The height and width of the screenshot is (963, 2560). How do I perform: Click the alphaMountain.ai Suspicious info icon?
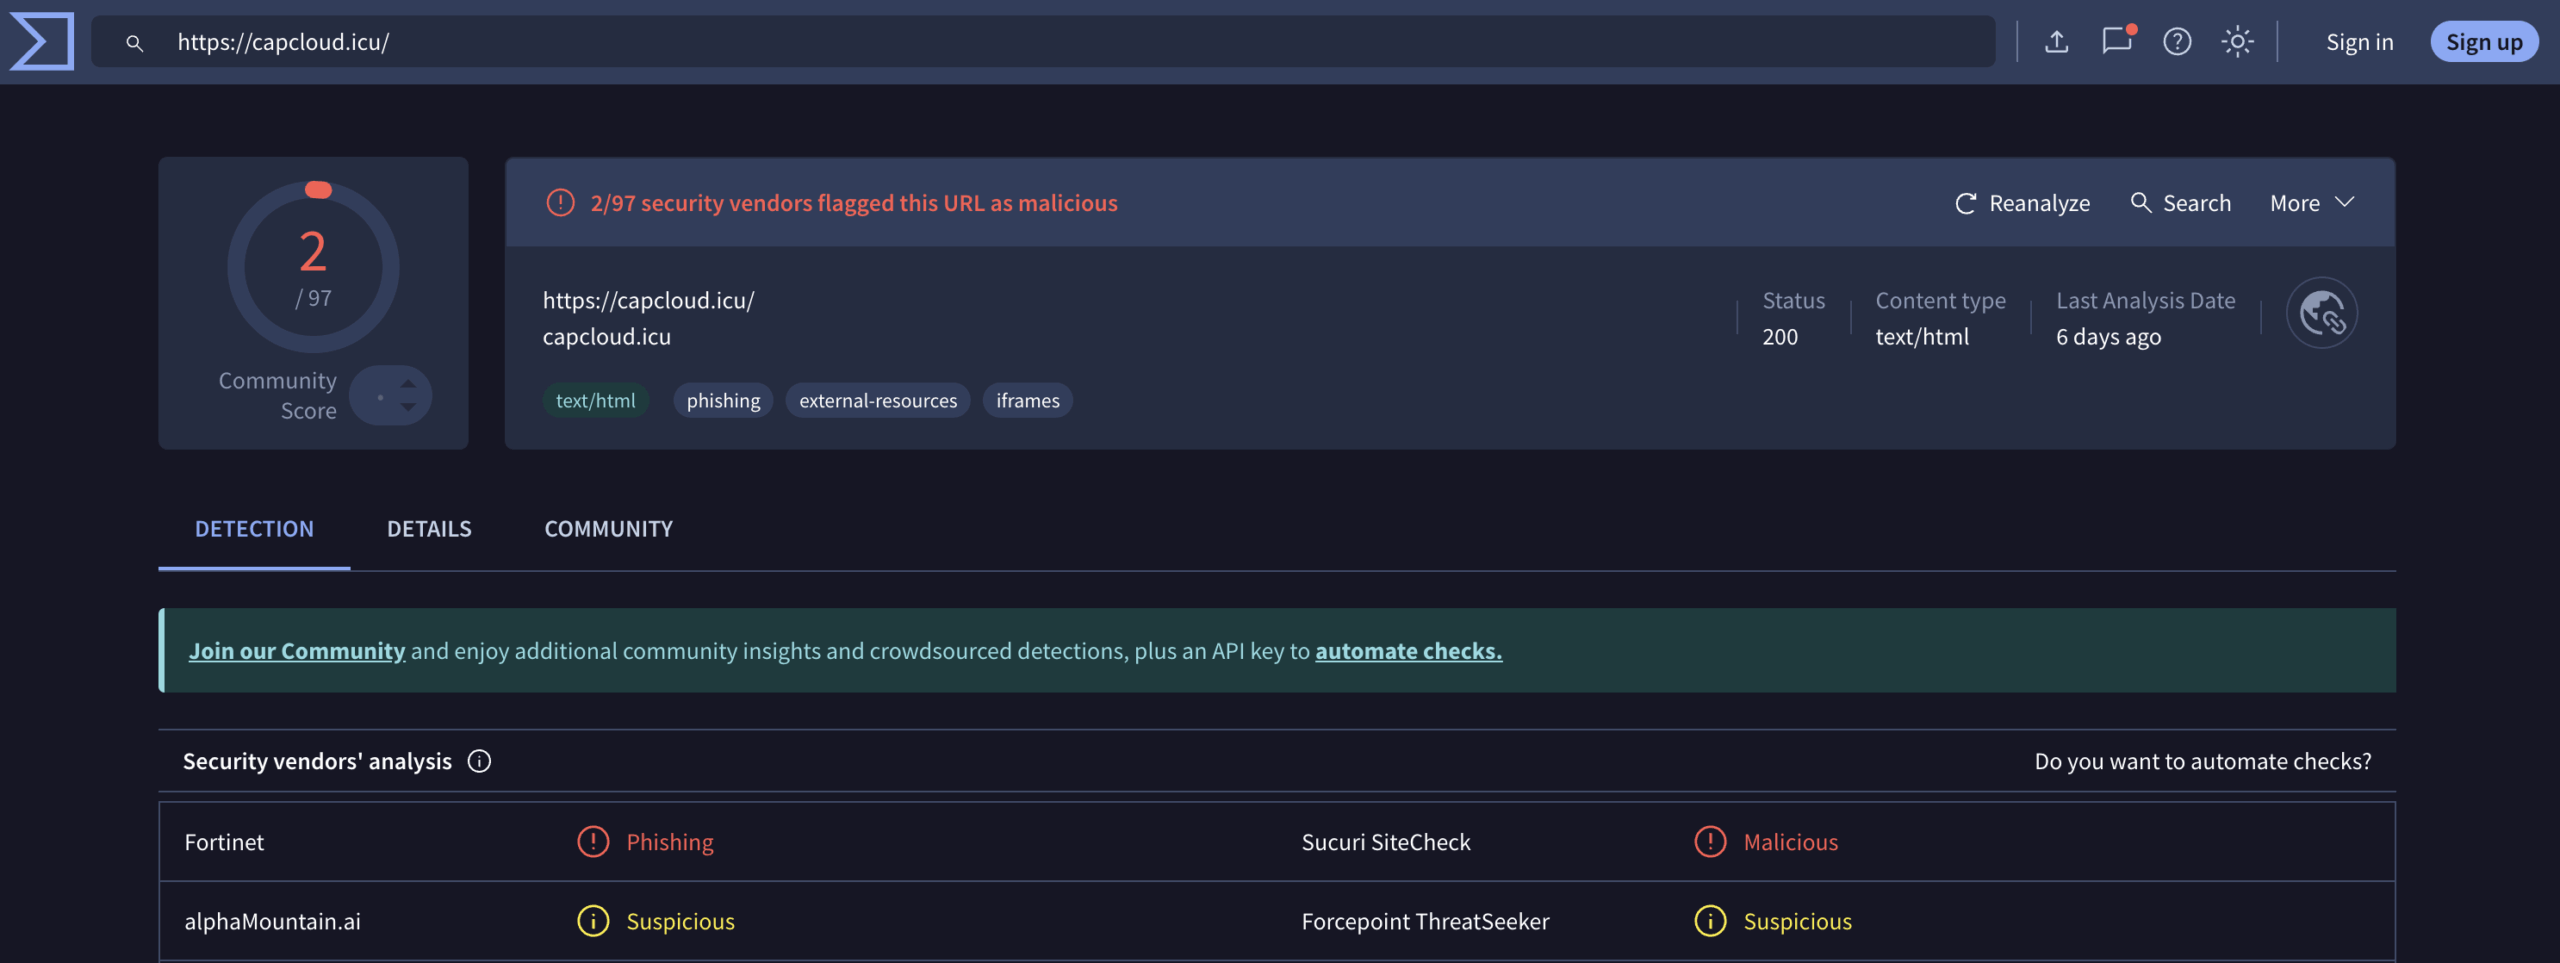(593, 921)
